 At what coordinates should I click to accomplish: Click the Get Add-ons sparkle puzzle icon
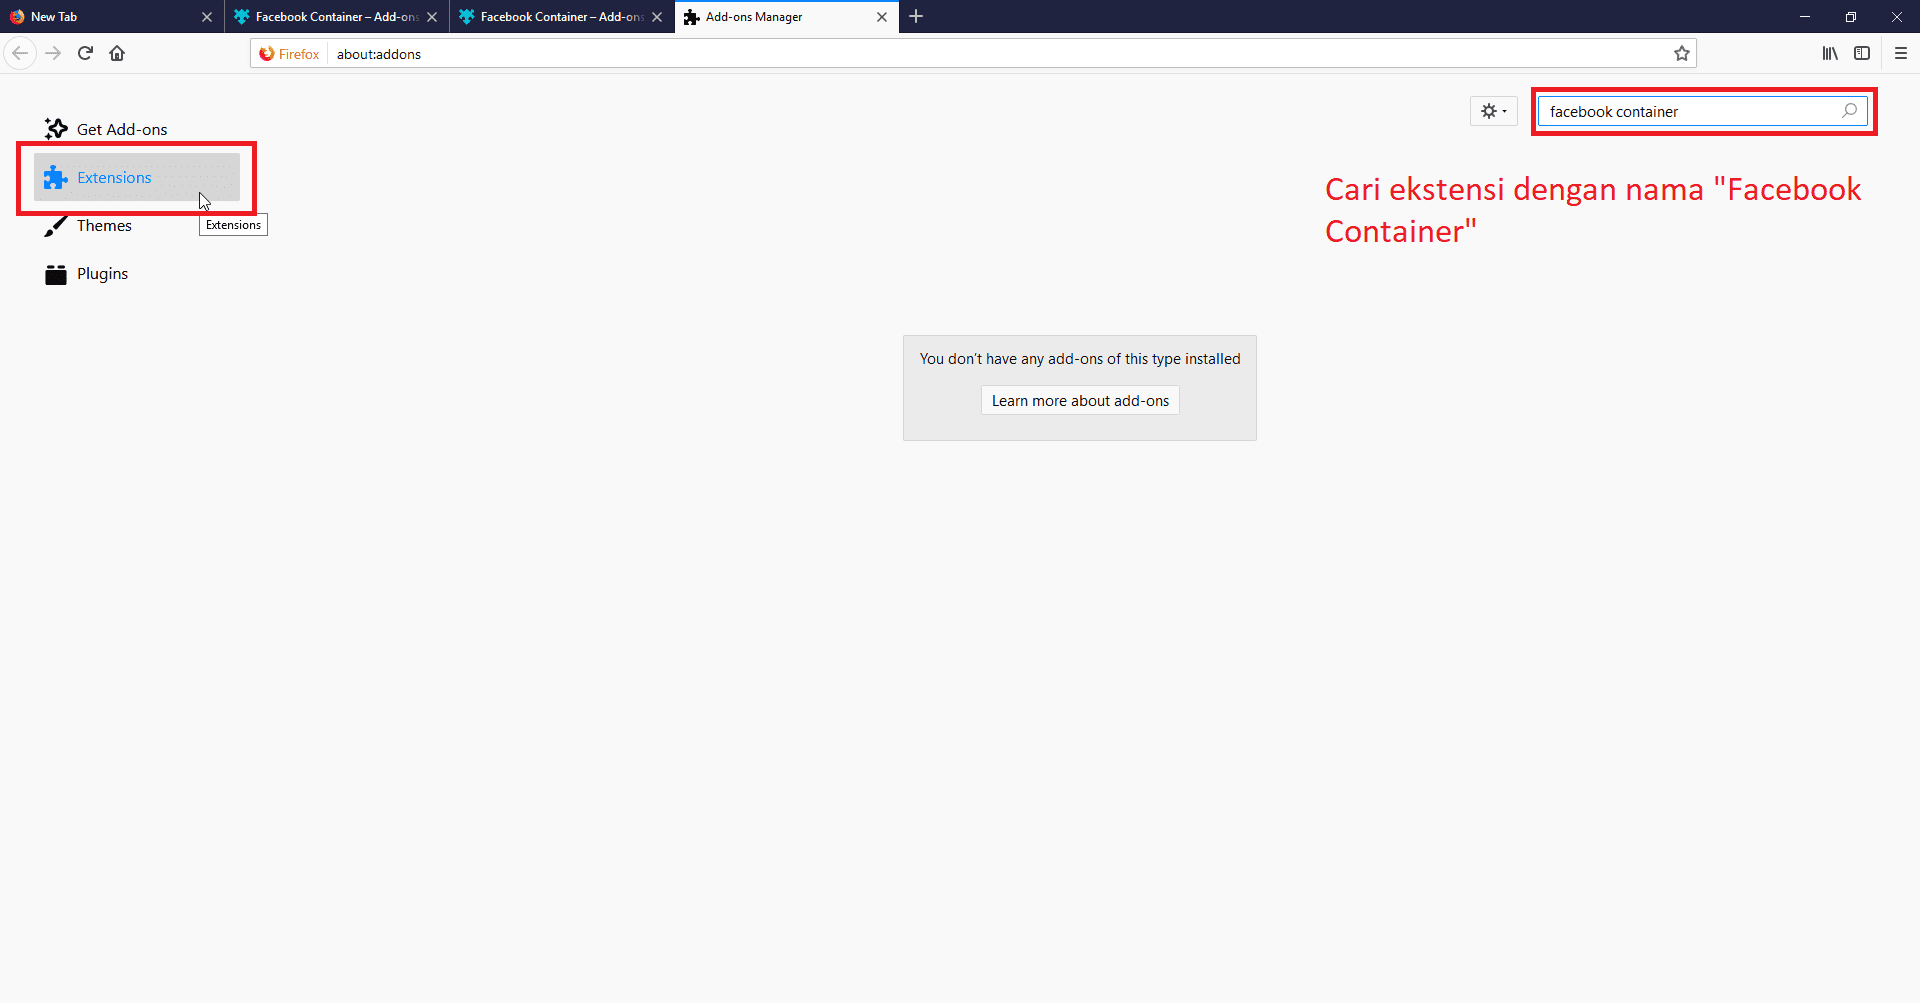click(x=56, y=129)
